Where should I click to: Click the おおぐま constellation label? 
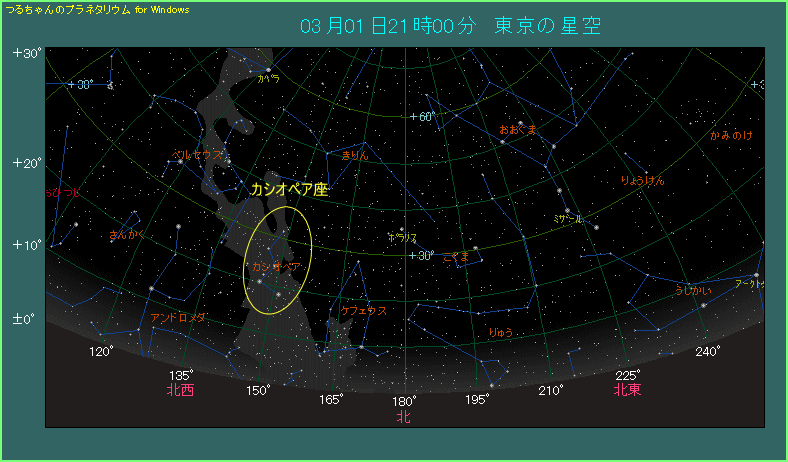click(518, 129)
